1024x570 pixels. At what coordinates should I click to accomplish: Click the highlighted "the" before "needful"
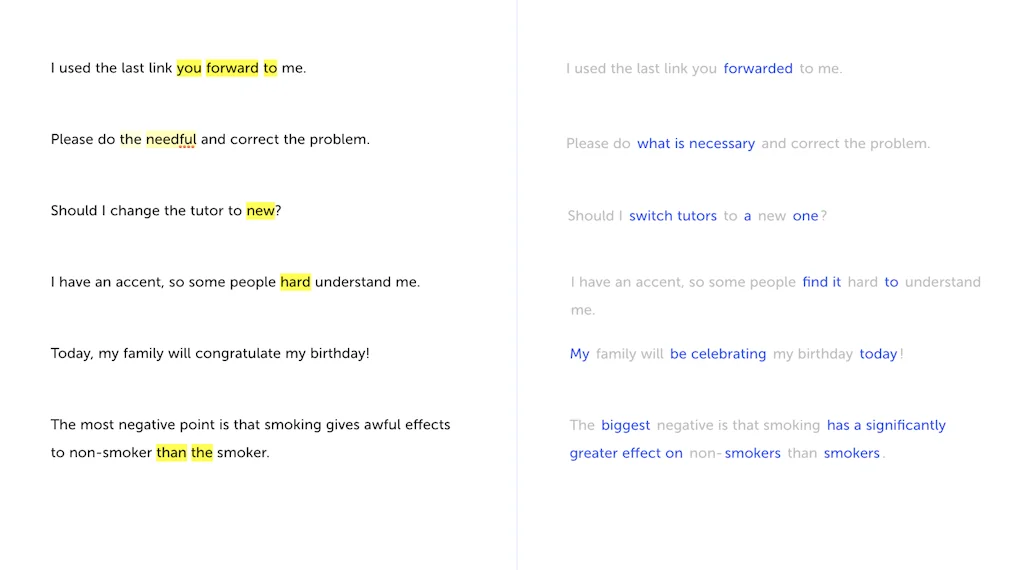(x=131, y=139)
